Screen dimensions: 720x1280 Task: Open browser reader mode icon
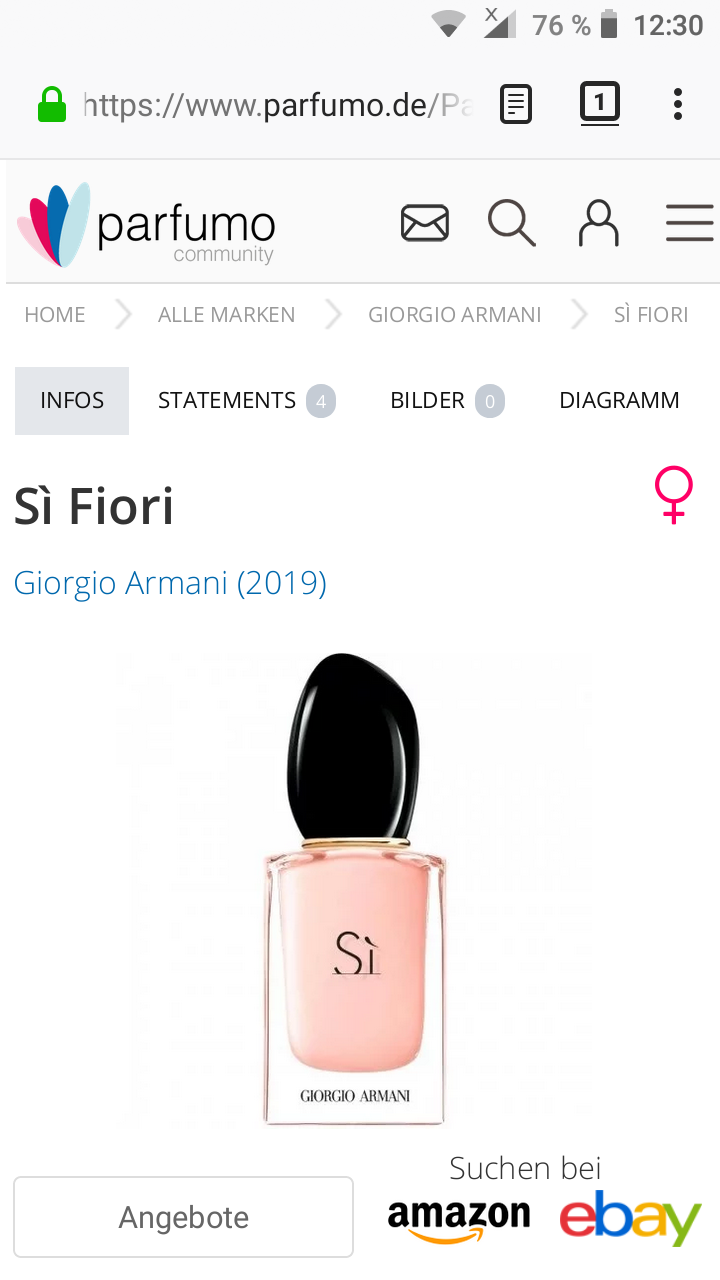point(516,104)
